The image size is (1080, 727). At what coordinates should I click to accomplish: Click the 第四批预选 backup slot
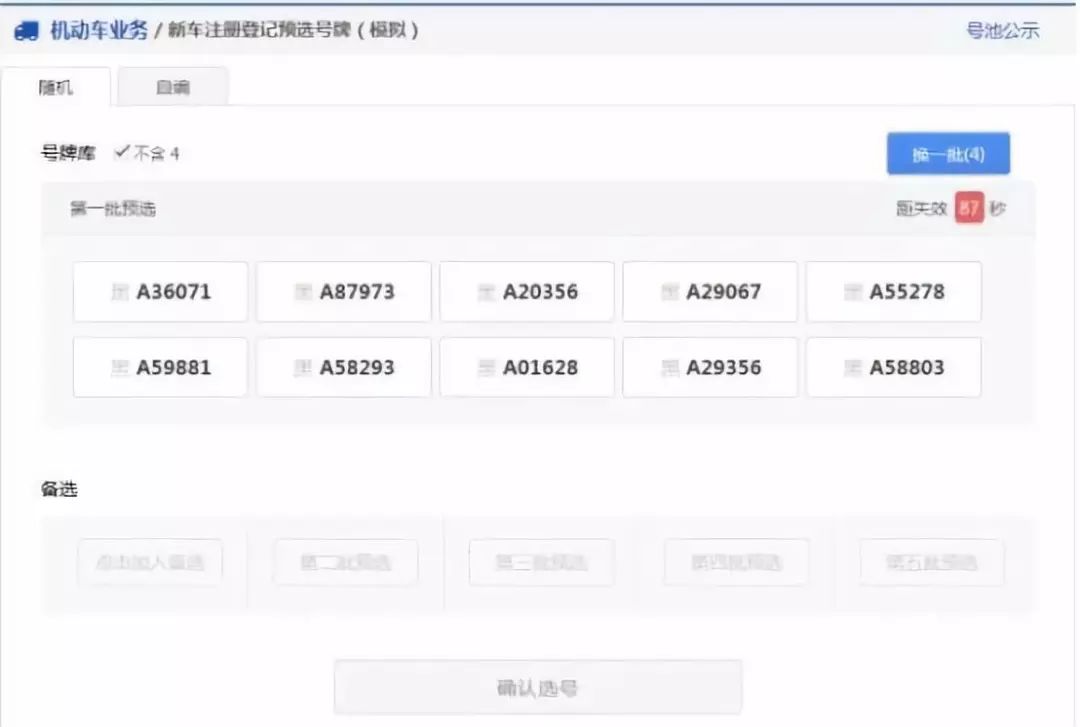tap(736, 562)
